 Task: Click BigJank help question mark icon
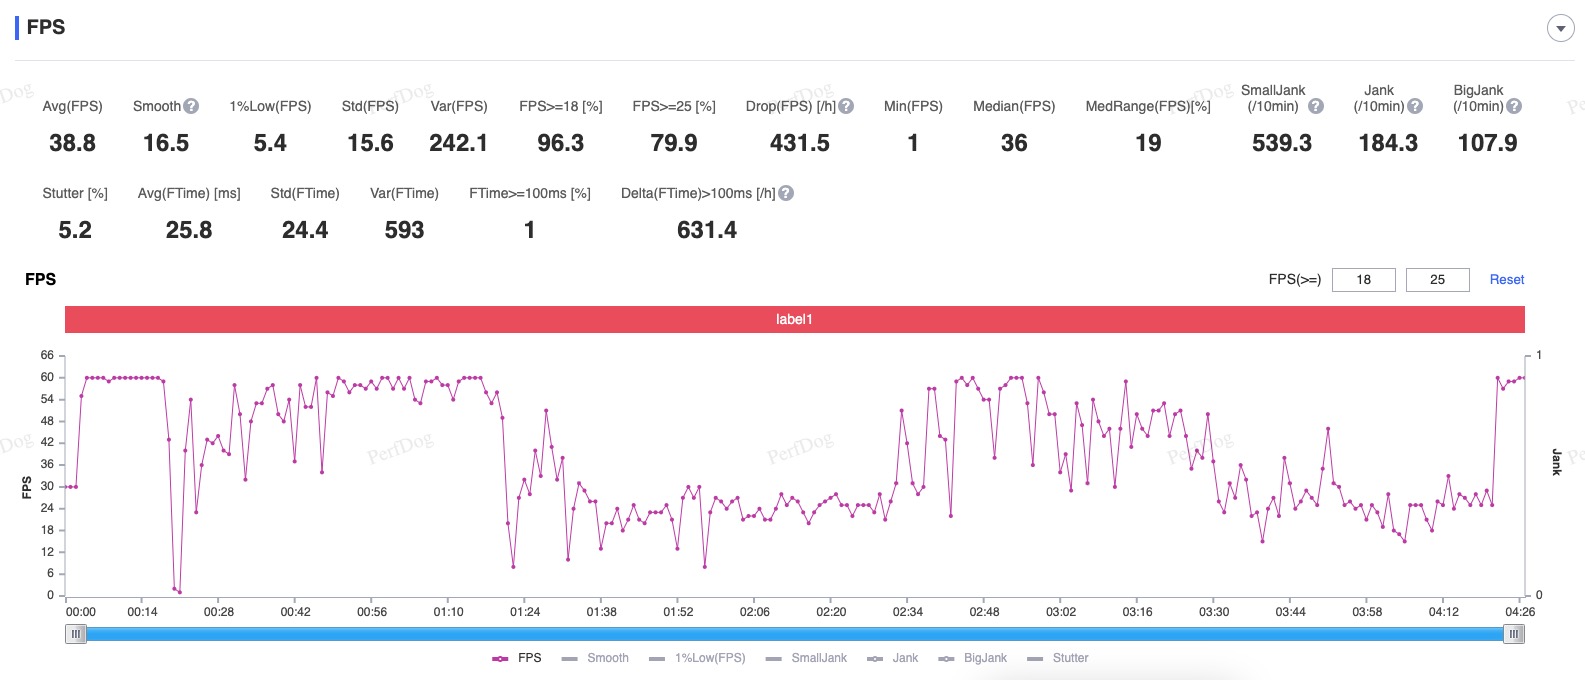(1514, 106)
